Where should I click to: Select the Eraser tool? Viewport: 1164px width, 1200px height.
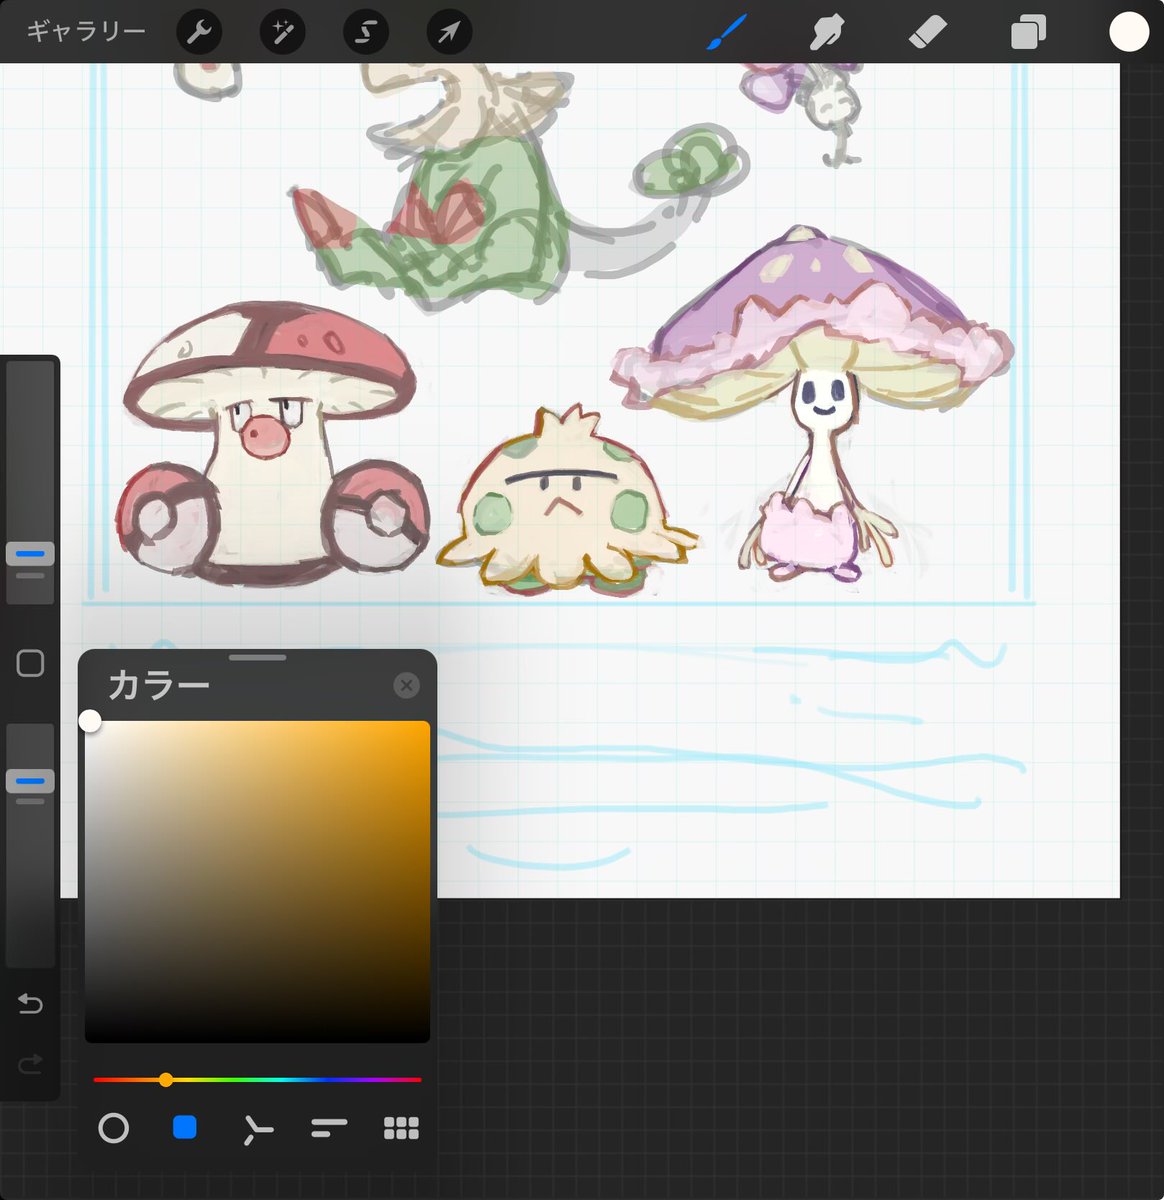[927, 32]
